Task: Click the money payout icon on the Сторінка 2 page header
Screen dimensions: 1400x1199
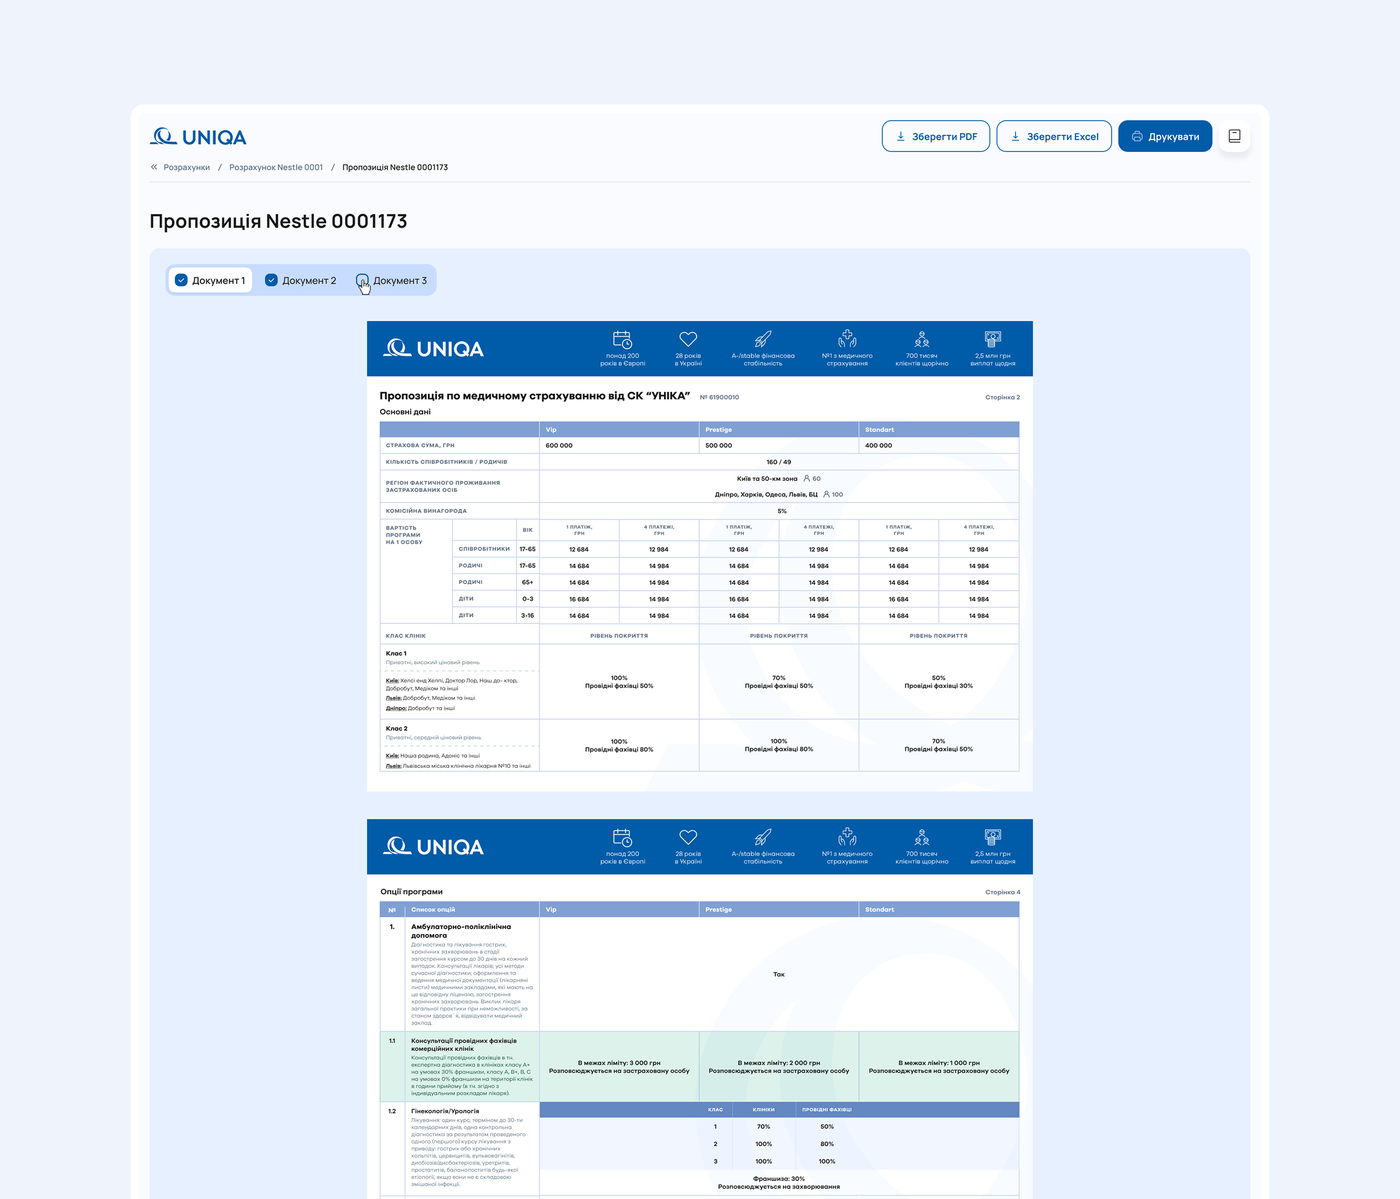Action: (993, 339)
